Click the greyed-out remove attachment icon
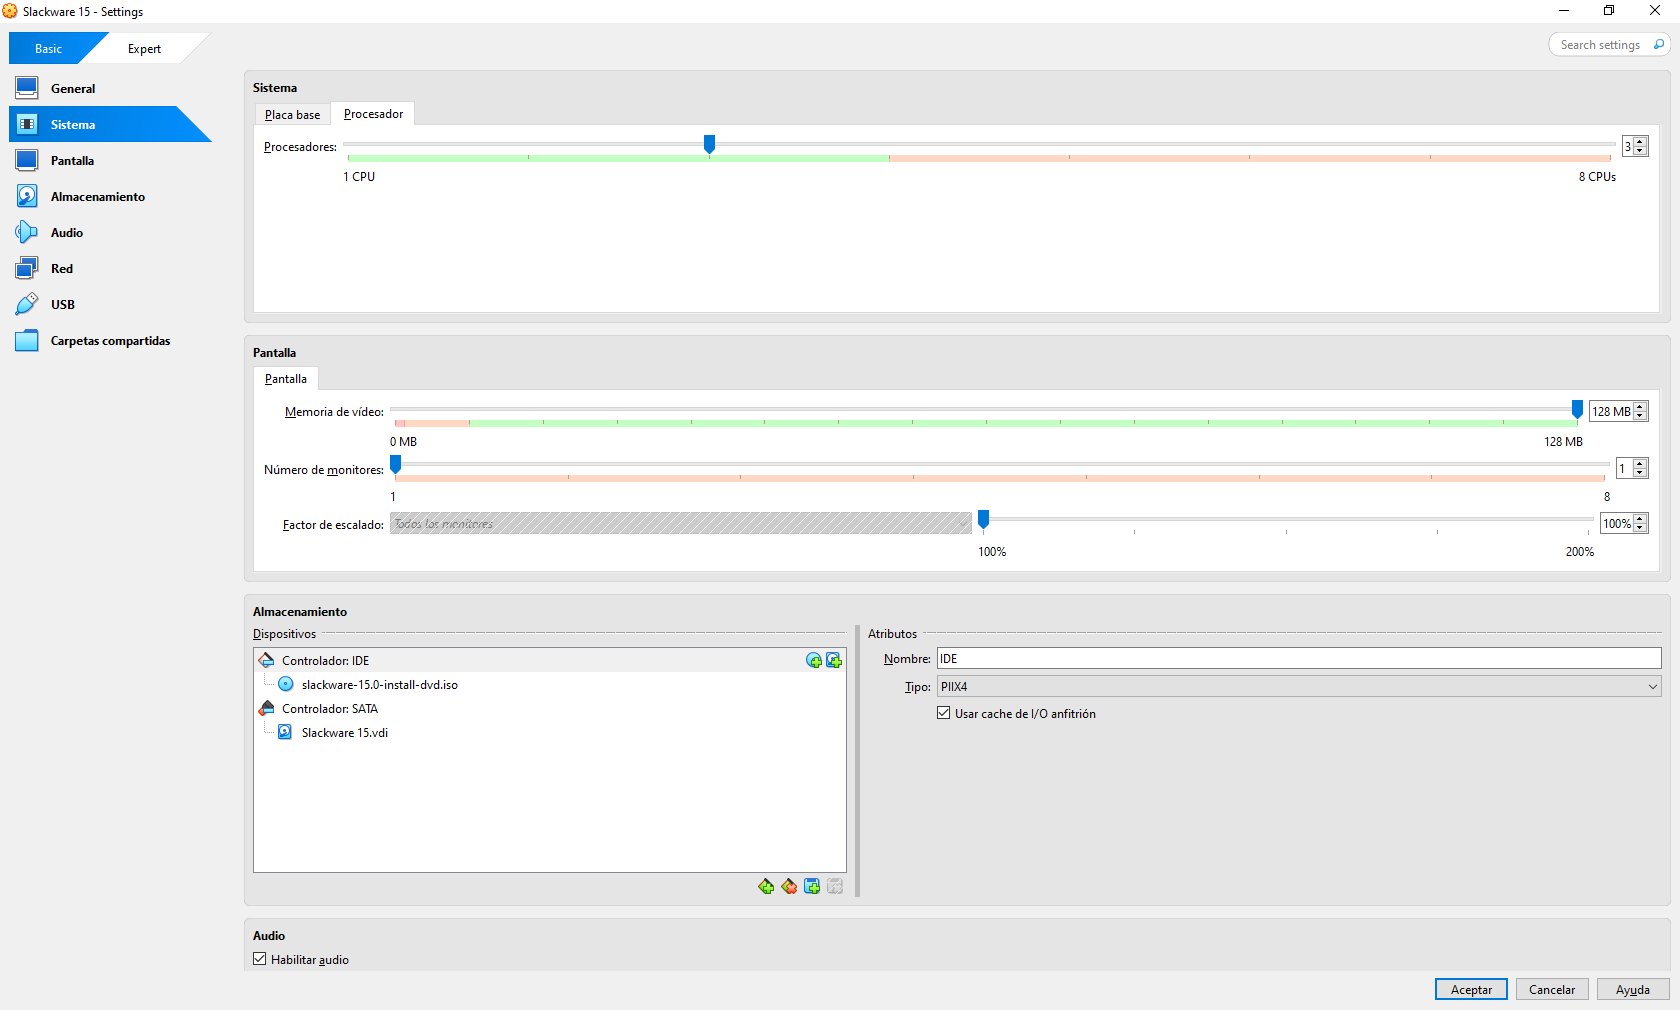The image size is (1680, 1010). click(x=835, y=886)
